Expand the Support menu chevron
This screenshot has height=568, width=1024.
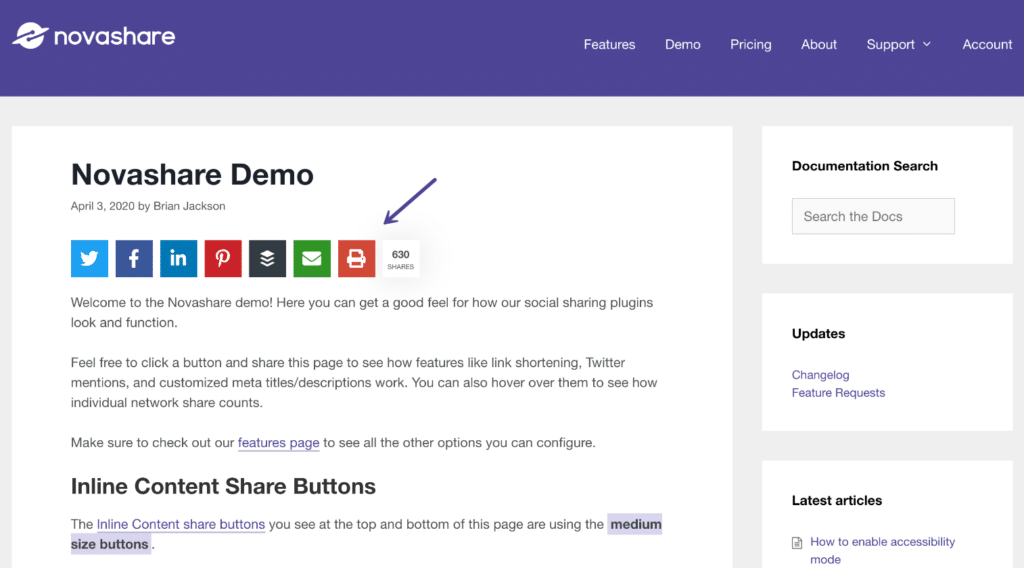click(927, 44)
